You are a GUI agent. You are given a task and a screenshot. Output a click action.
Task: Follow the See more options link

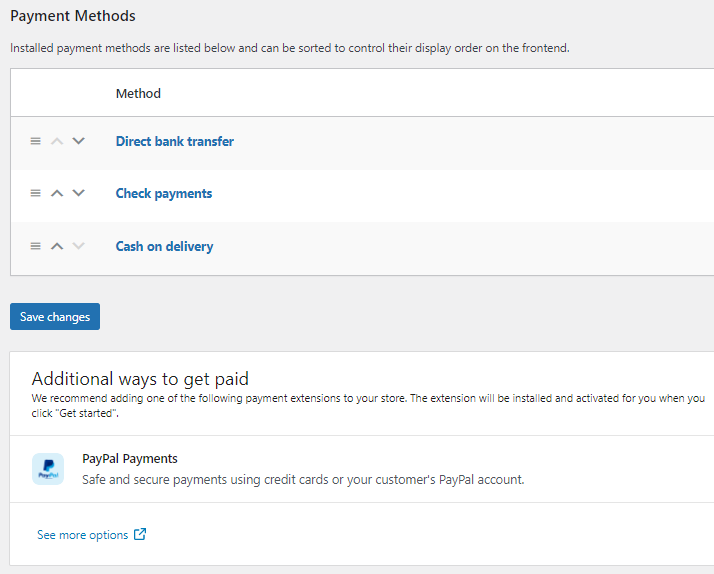(82, 535)
